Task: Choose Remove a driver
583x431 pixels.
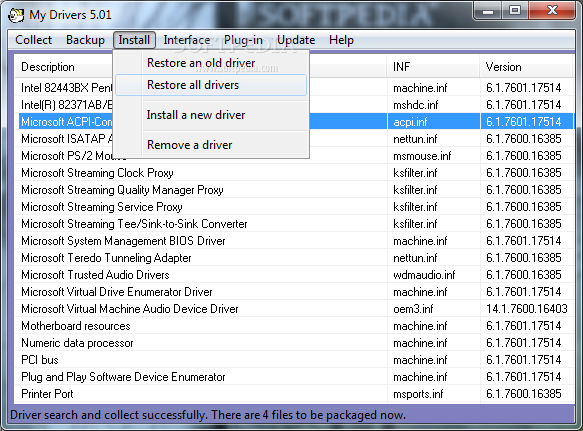Action: click(211, 145)
